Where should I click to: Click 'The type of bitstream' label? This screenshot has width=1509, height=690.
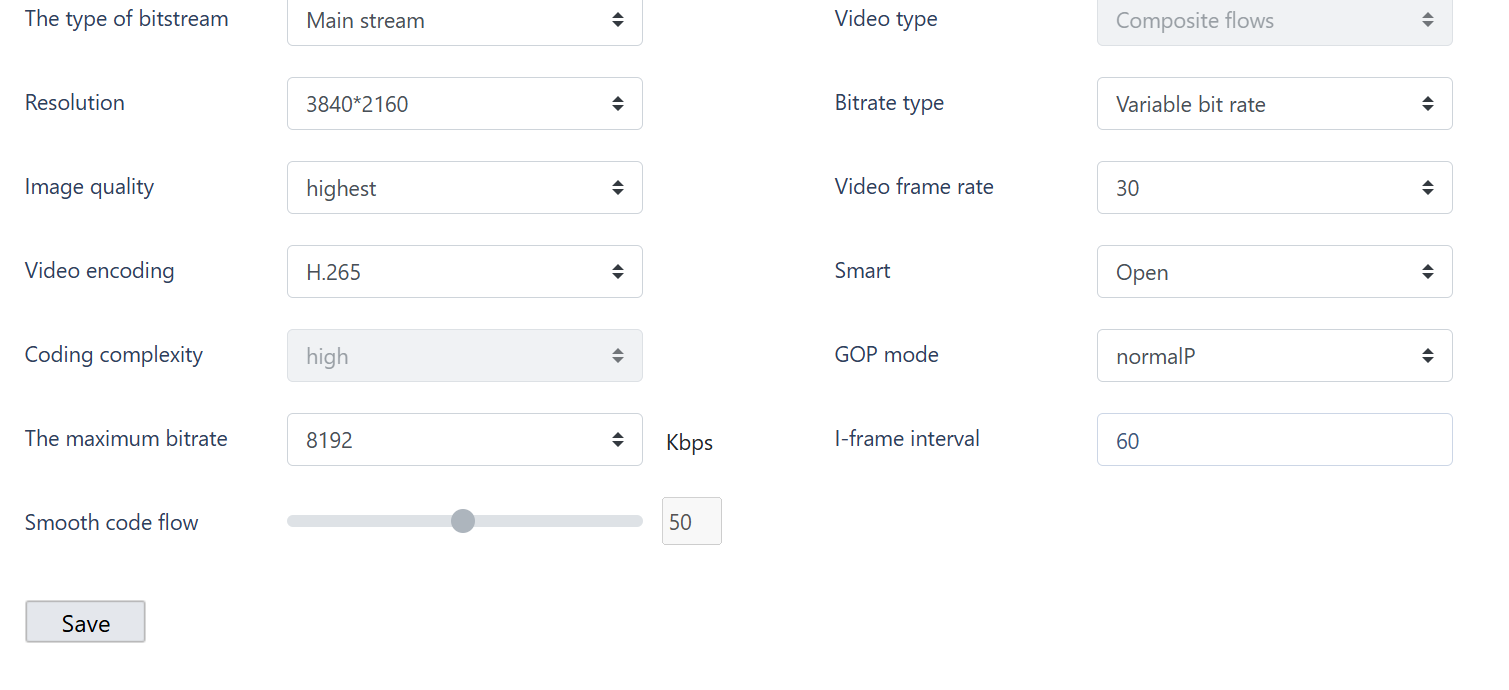[x=126, y=19]
